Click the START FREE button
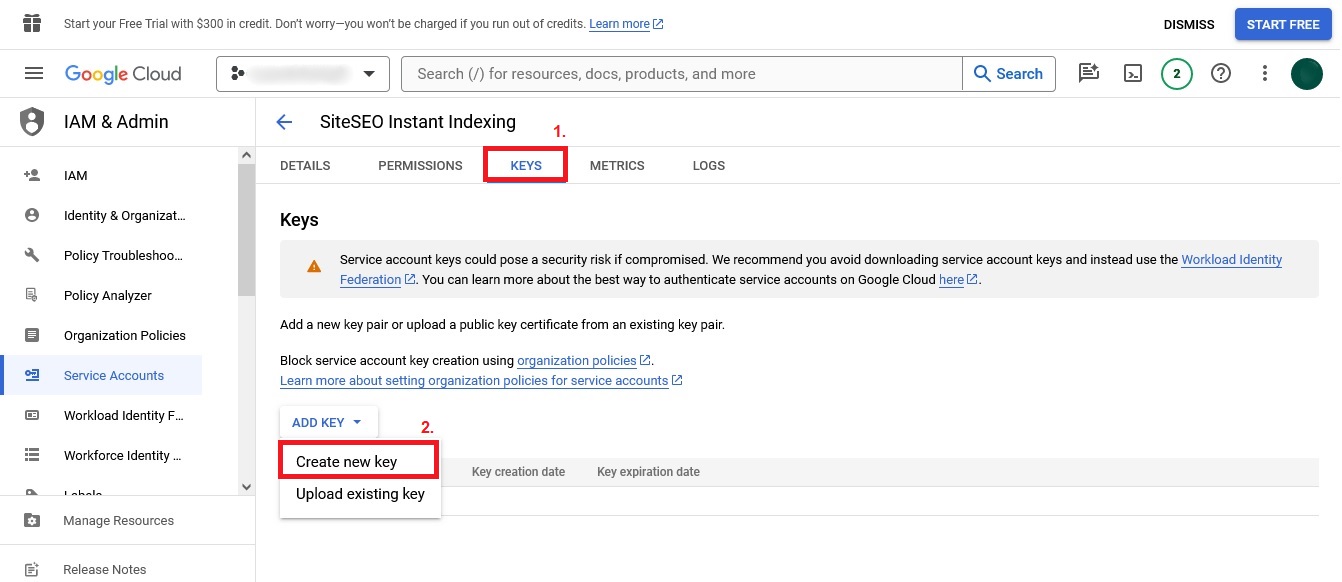The height and width of the screenshot is (582, 1342). (1283, 24)
